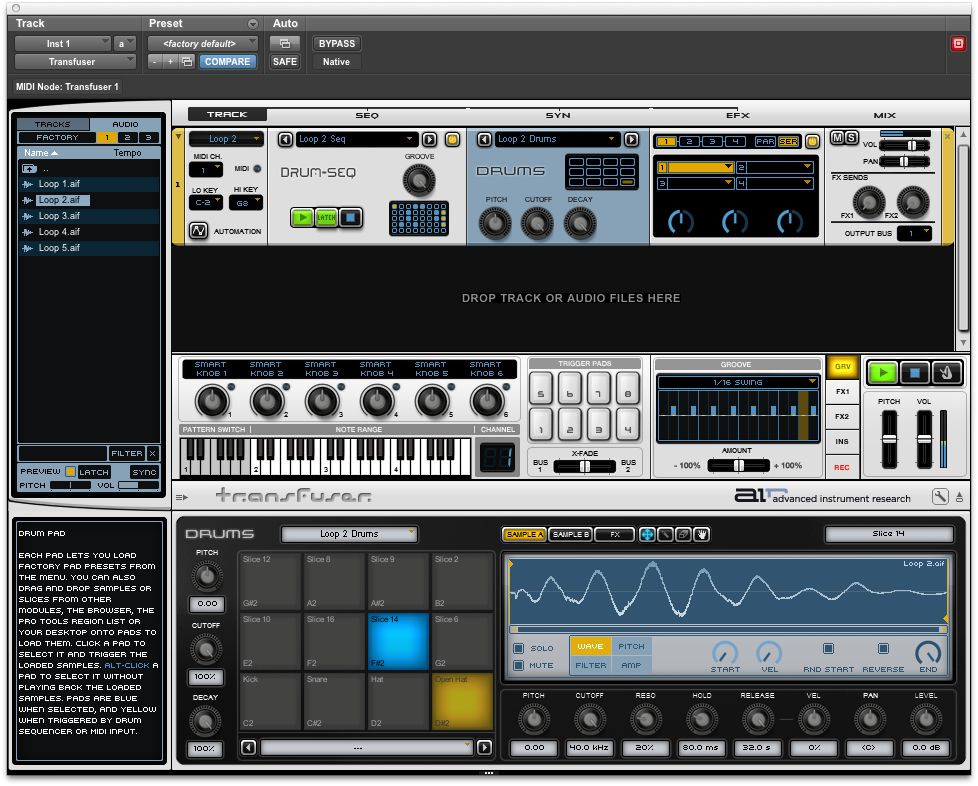The width and height of the screenshot is (978, 786).
Task: Click the BYPASS button
Action: 337,43
